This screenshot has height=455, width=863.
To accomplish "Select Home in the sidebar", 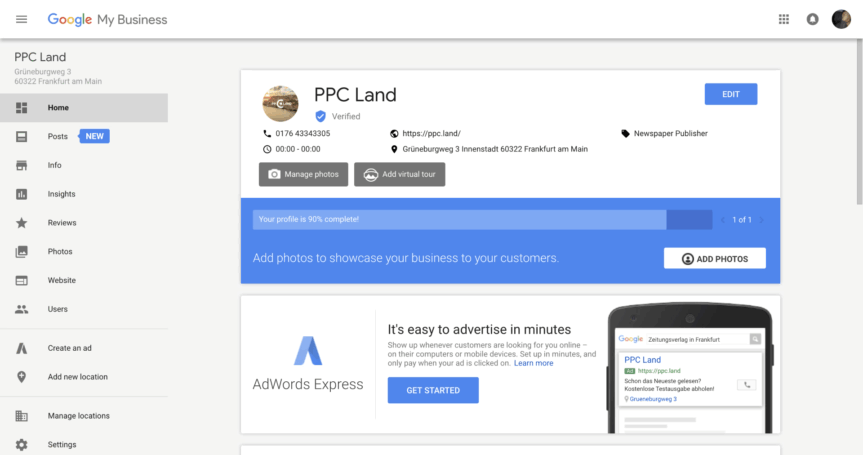I will (x=84, y=108).
